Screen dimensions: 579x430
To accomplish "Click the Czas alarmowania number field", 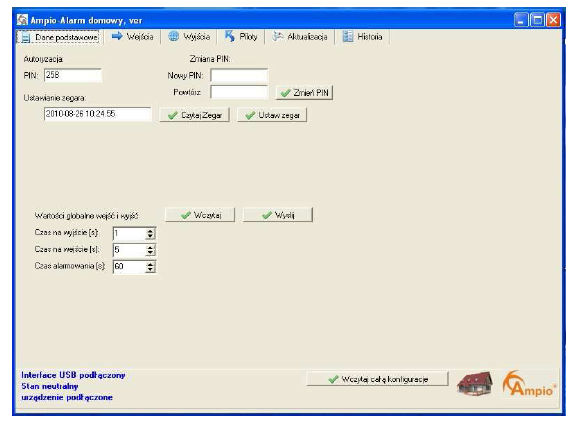I will coord(129,267).
